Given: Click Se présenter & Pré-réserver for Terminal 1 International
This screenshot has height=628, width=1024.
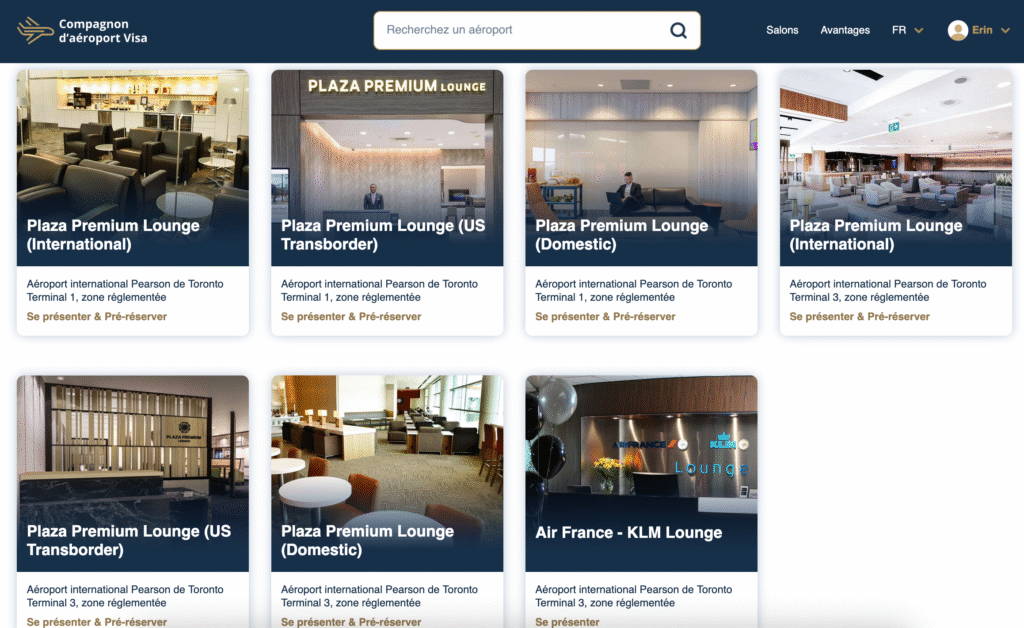Looking at the screenshot, I should coord(97,317).
